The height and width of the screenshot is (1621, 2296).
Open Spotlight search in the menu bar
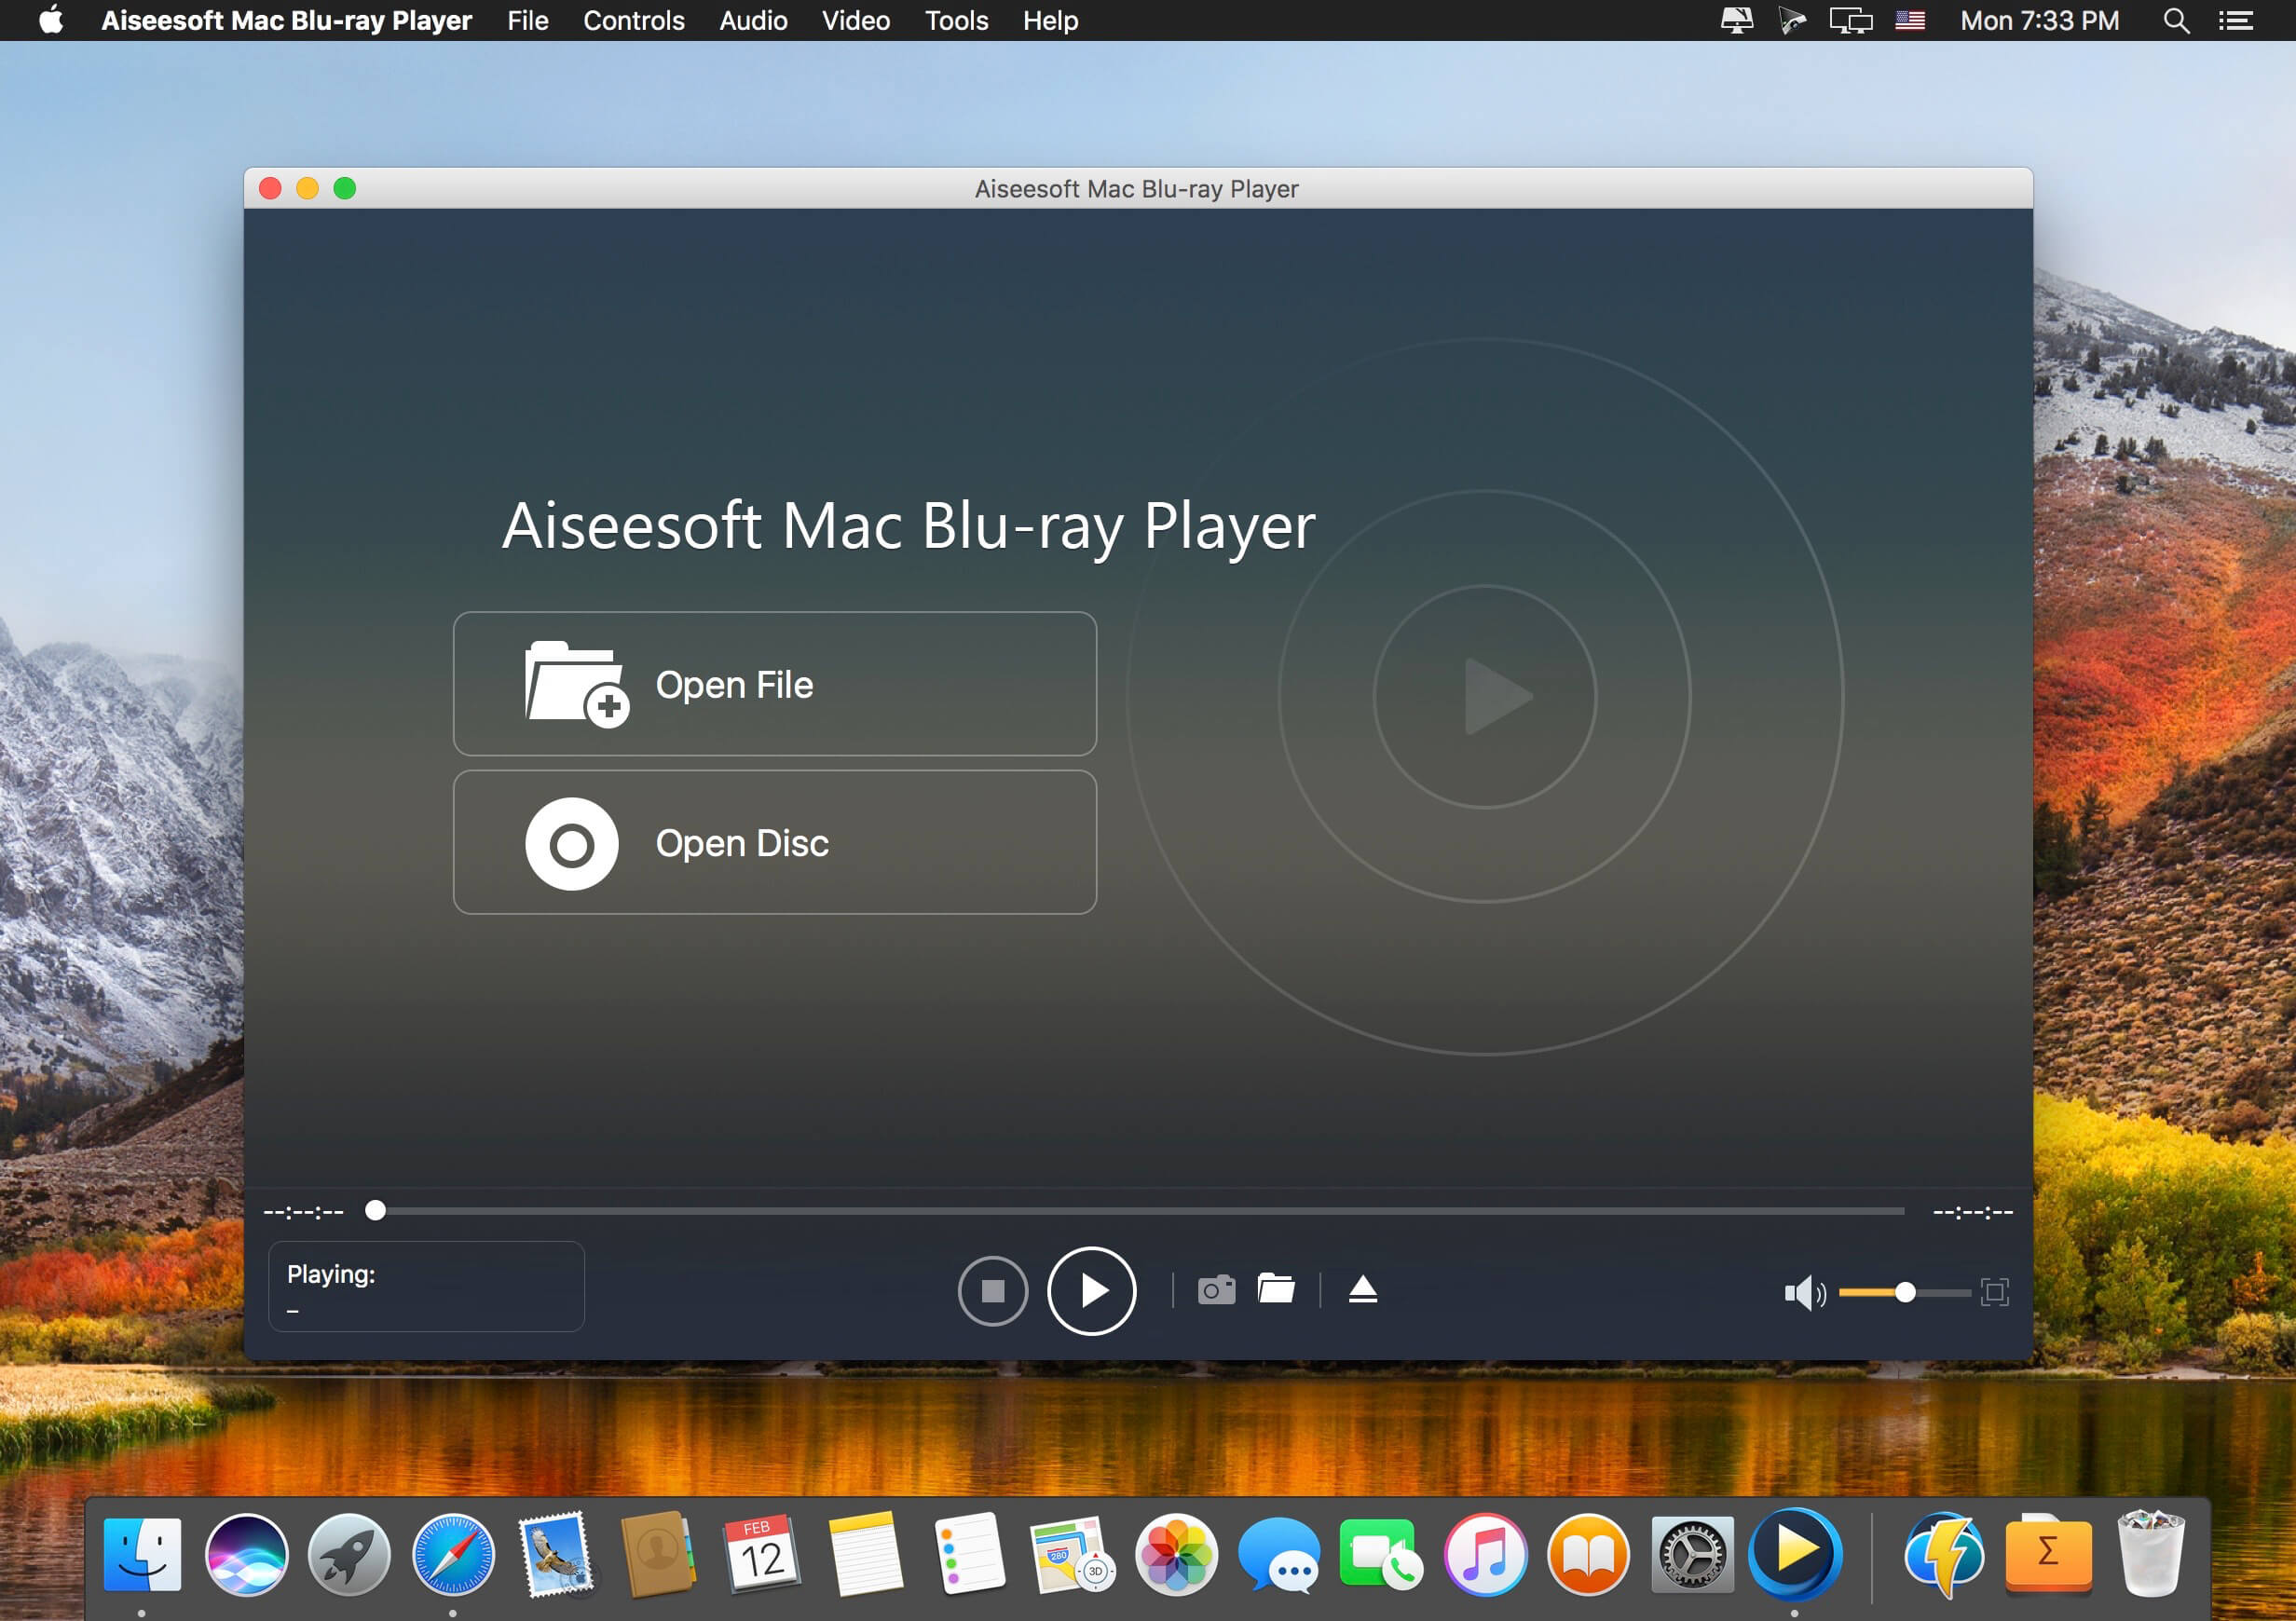[x=2175, y=20]
